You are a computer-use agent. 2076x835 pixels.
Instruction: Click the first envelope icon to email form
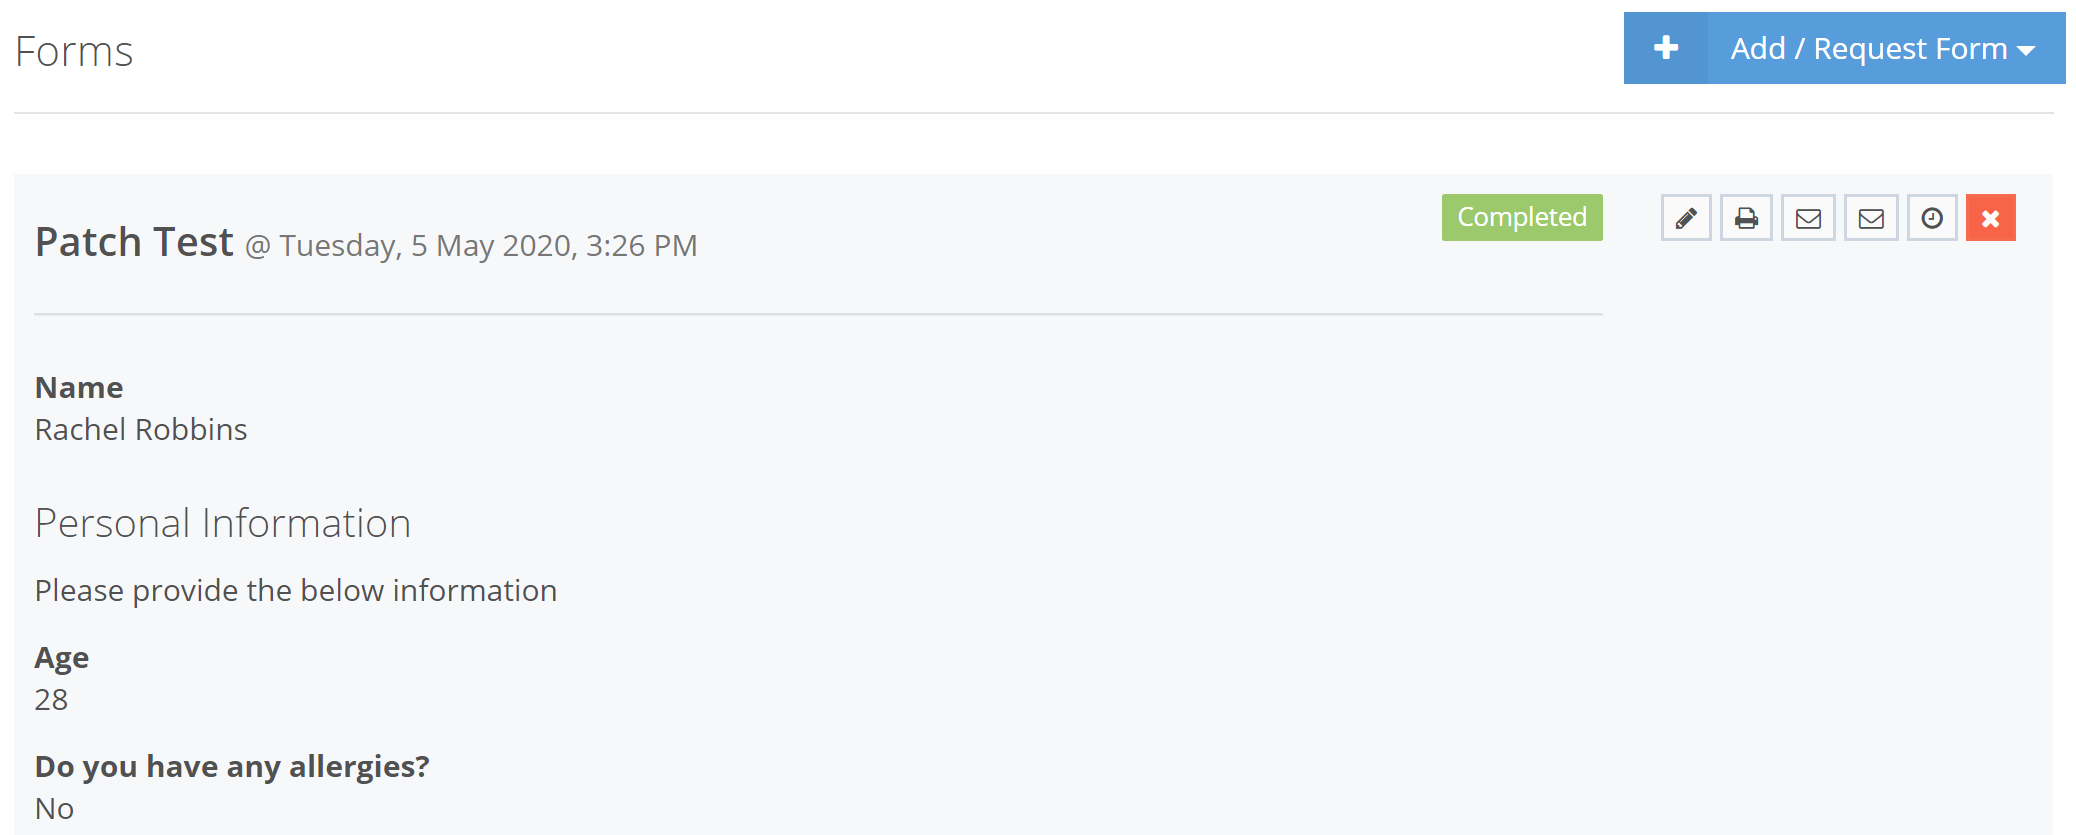1808,217
